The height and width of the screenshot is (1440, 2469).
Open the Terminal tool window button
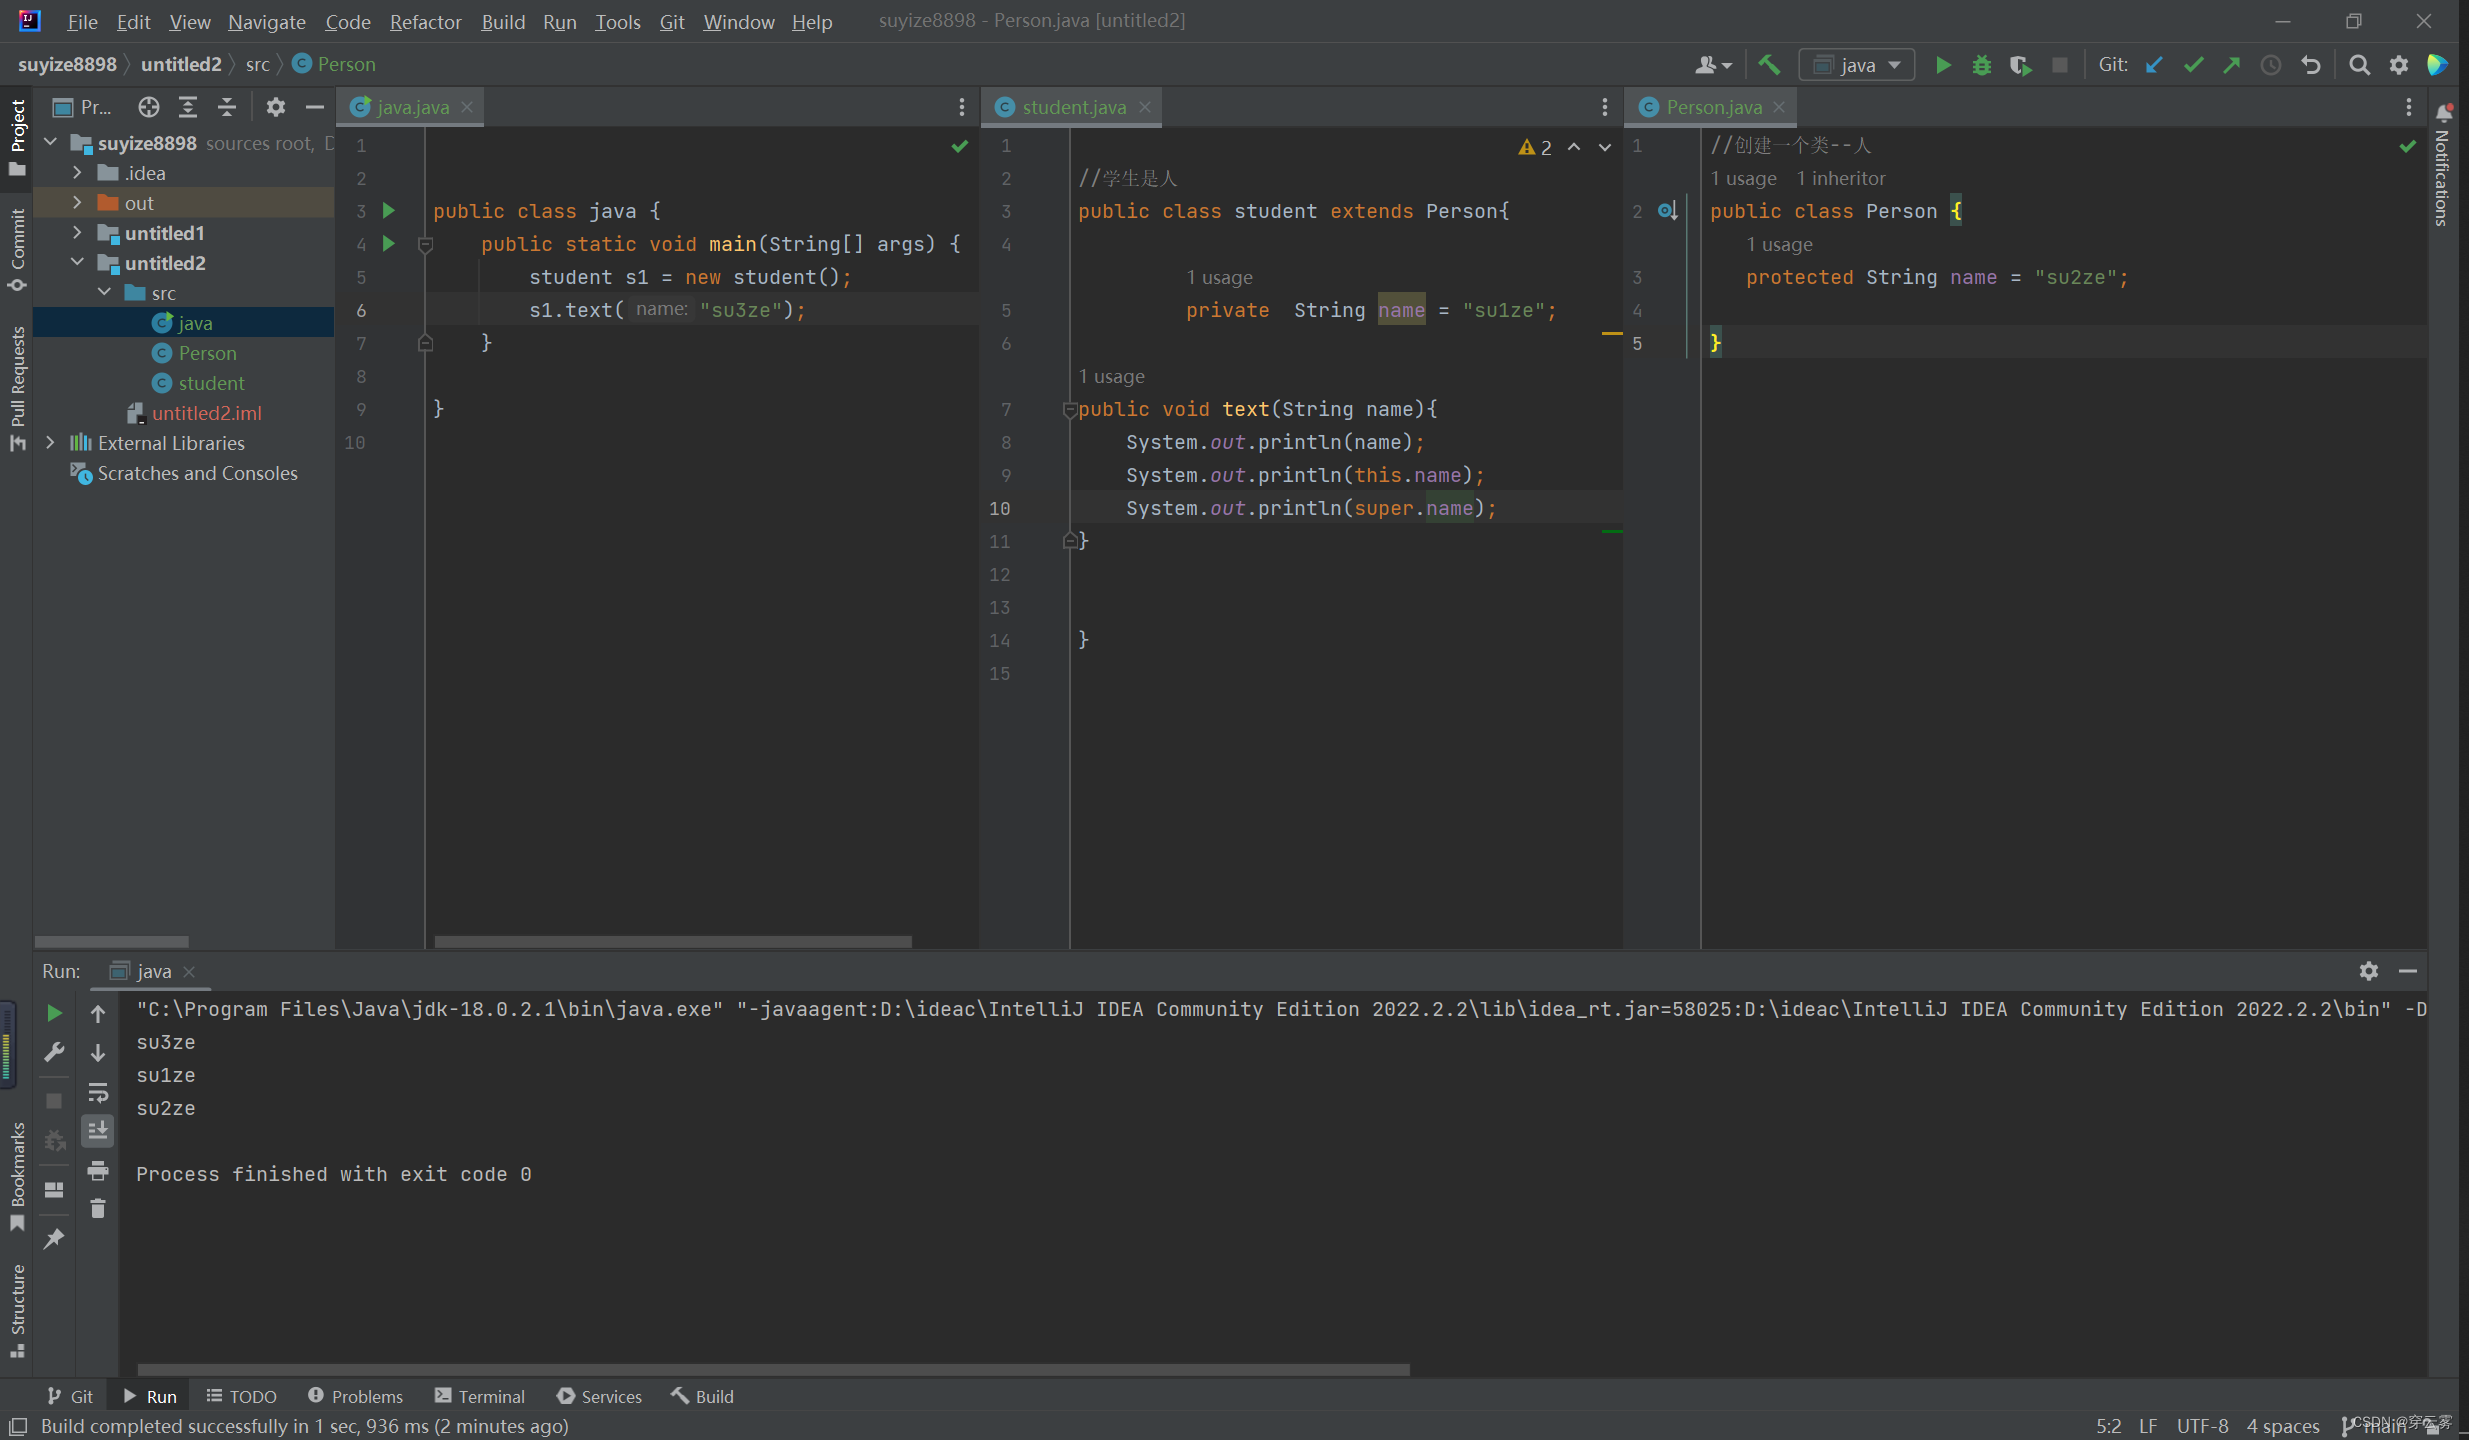[x=480, y=1396]
